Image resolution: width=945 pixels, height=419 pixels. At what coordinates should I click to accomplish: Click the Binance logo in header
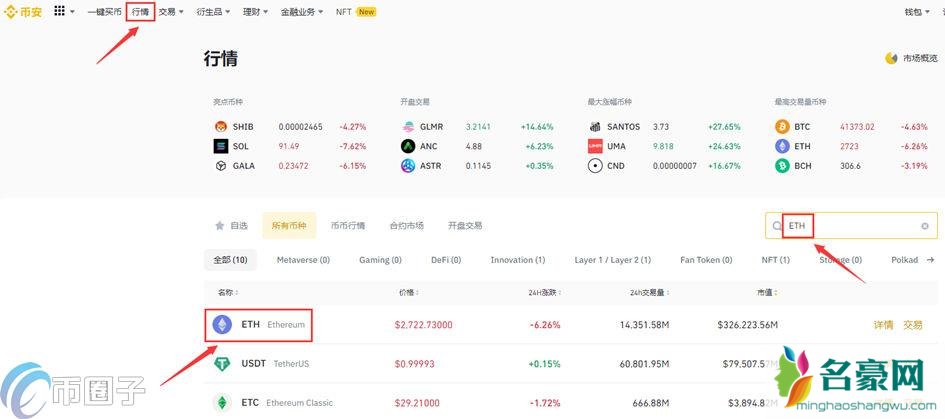[24, 12]
